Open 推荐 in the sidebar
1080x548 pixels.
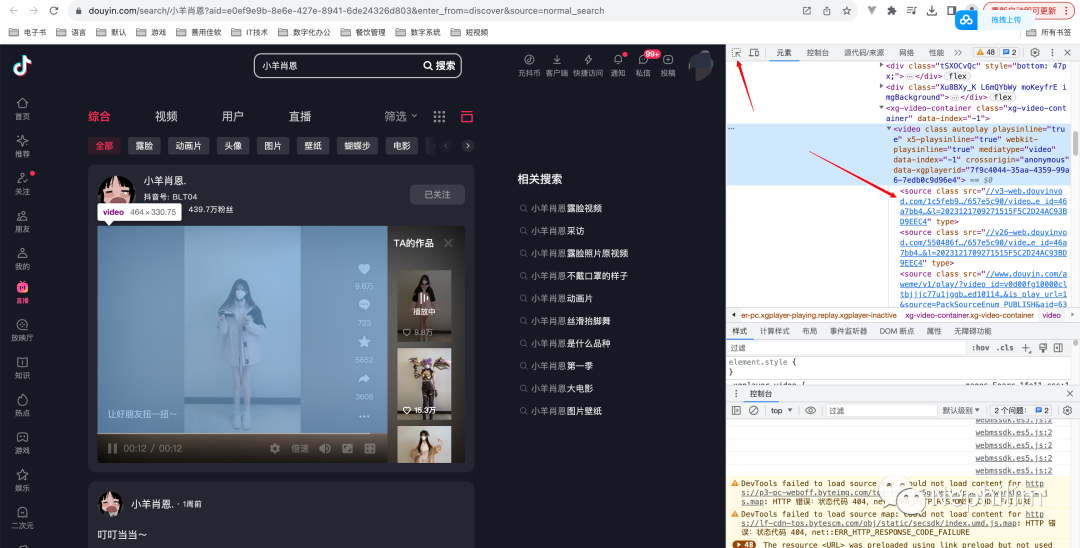click(23, 146)
